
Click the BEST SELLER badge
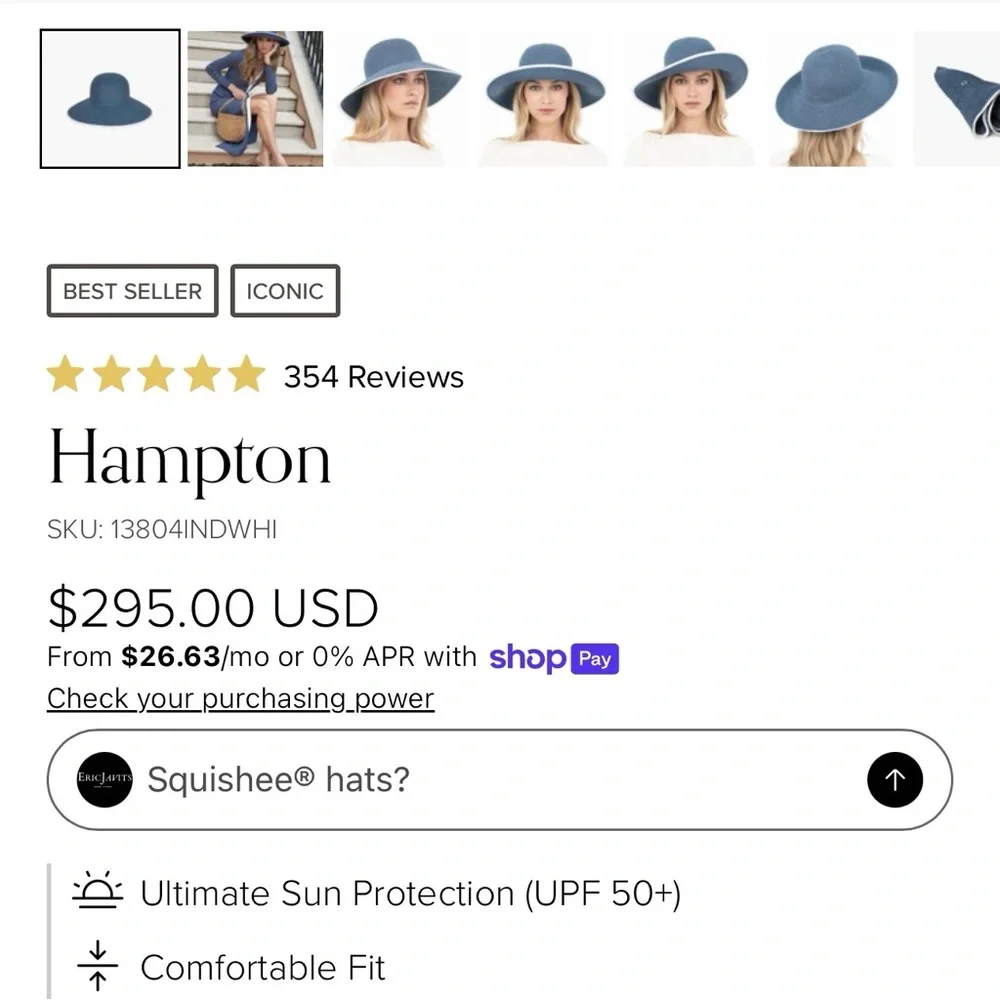point(132,291)
